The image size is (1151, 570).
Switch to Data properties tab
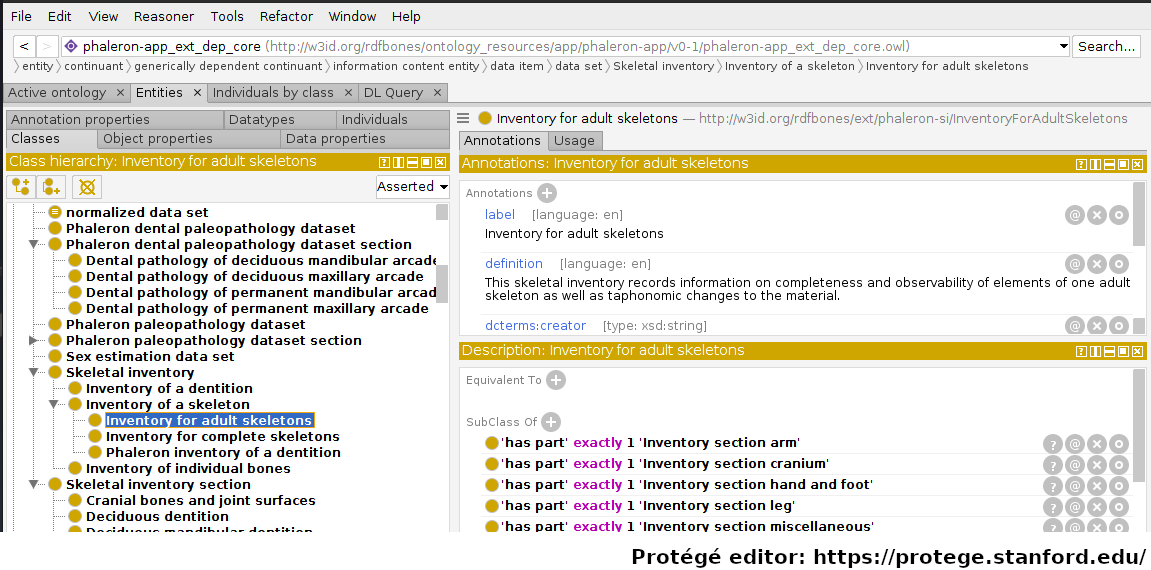pos(364,139)
